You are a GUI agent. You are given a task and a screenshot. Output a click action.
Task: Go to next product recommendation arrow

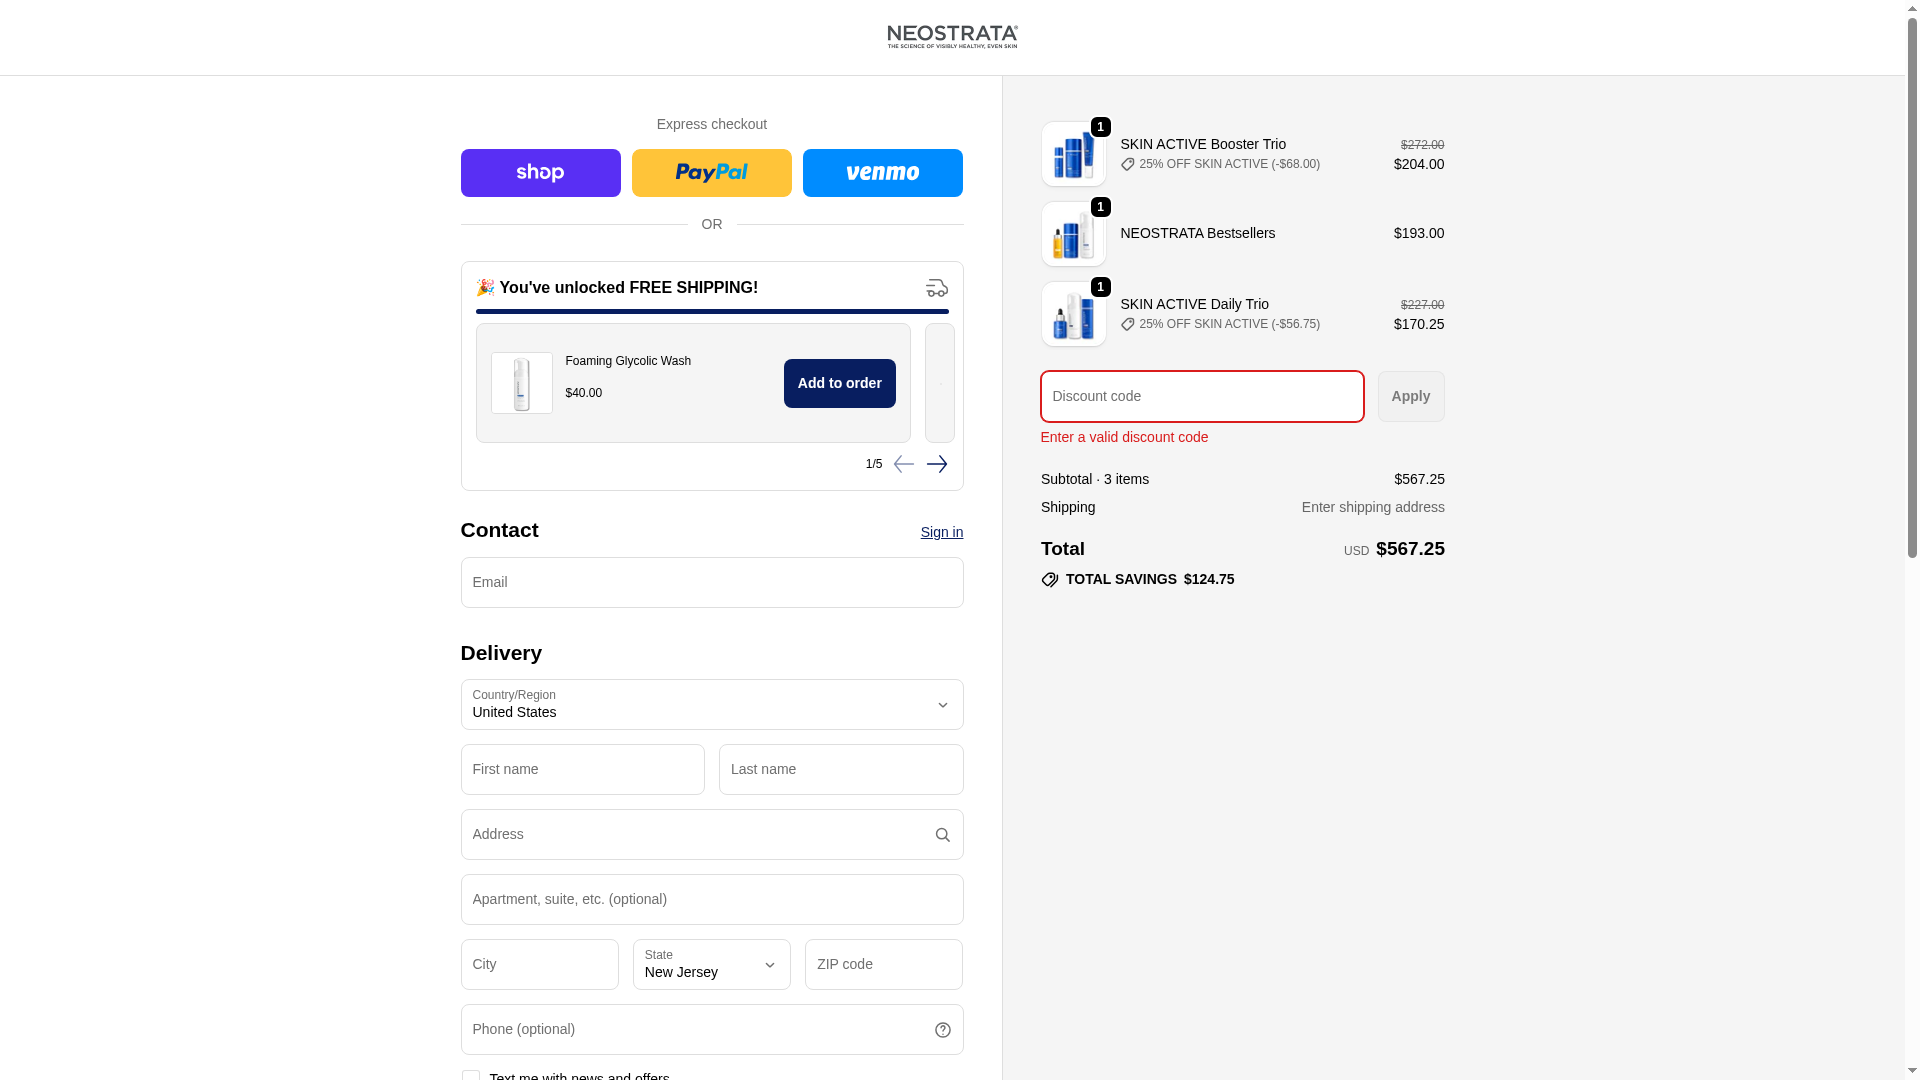click(936, 464)
